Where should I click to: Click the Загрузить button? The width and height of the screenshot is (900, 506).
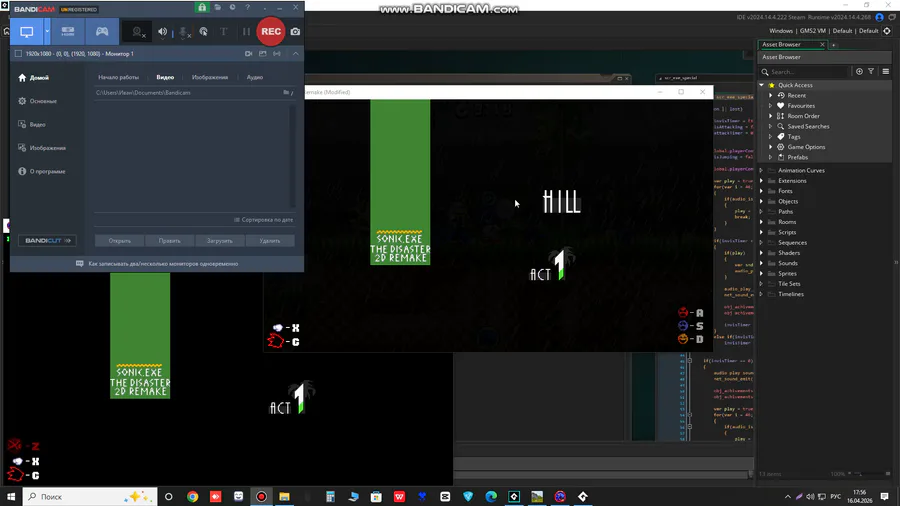click(219, 241)
